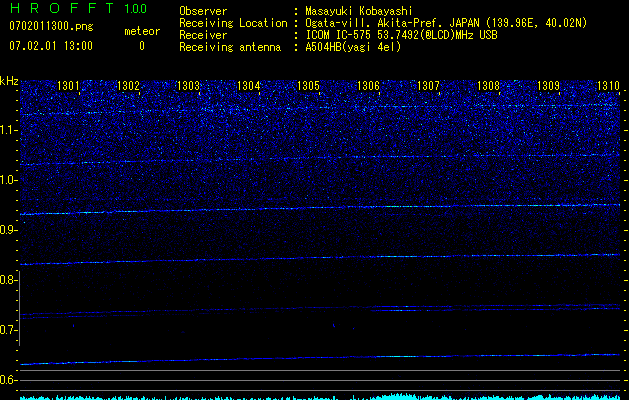Click the 0.6 frequency axis label
Viewport: 629px width, 400px height.
click(7, 380)
